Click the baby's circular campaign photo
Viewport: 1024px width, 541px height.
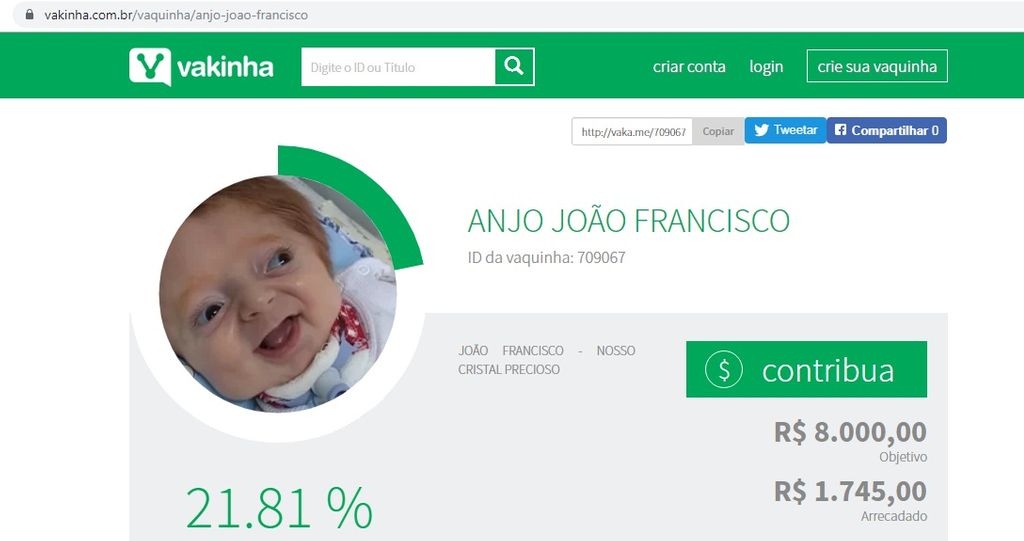tap(278, 294)
